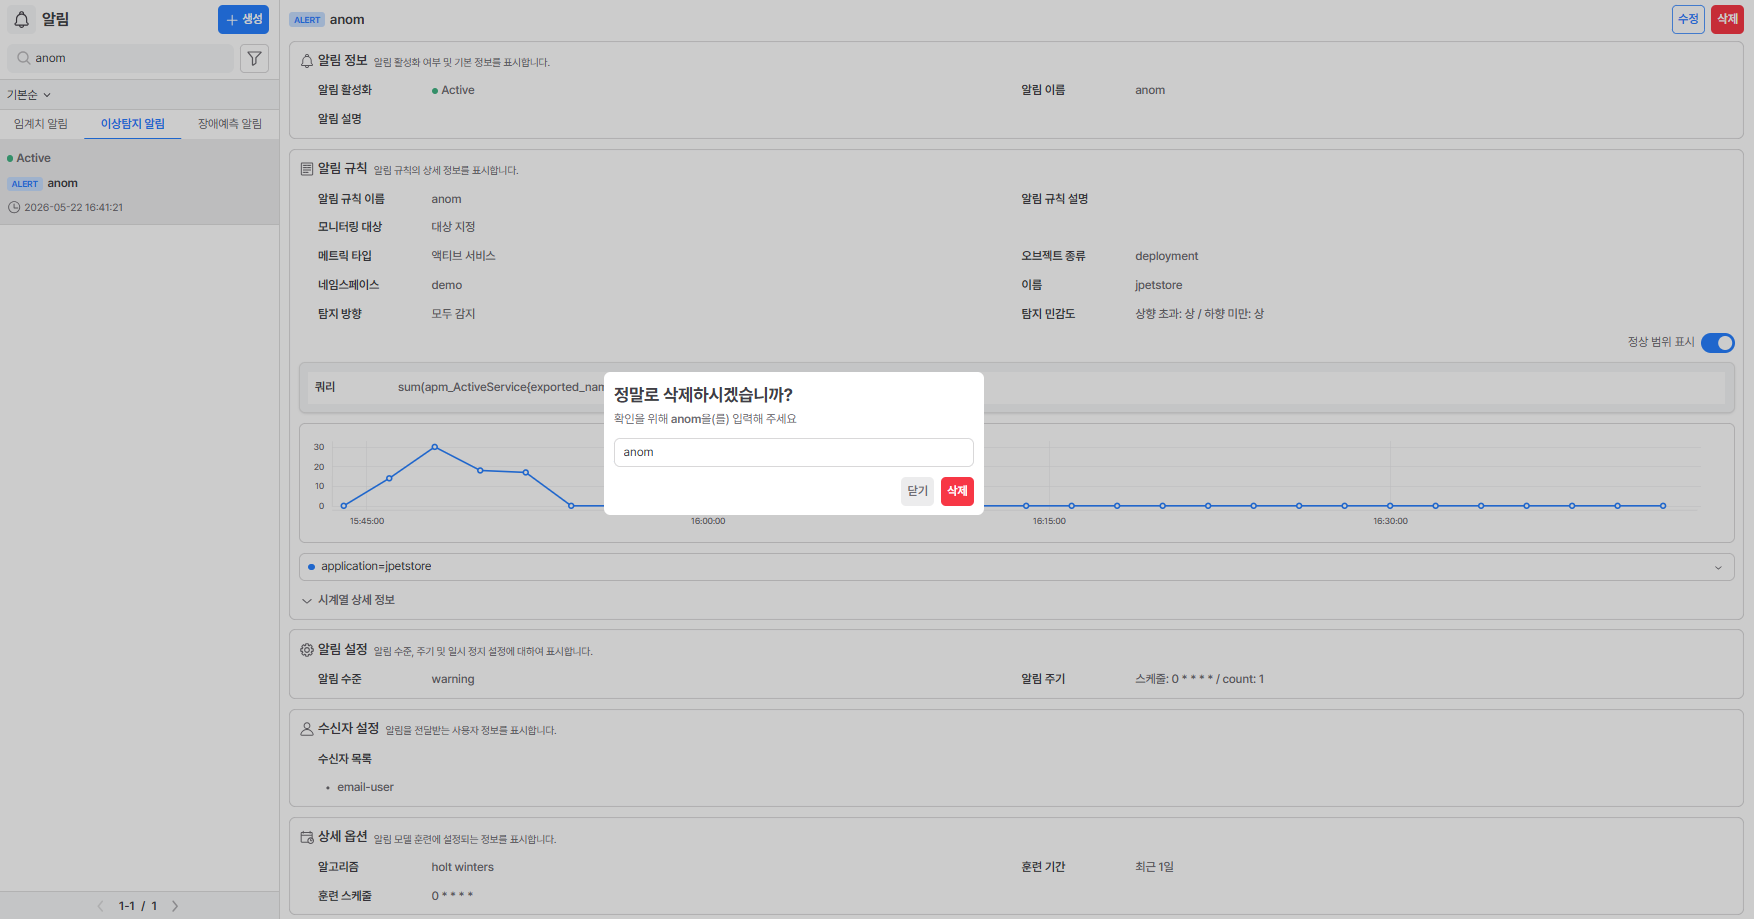Open the filter funnel icon
The image size is (1754, 919).
point(255,58)
